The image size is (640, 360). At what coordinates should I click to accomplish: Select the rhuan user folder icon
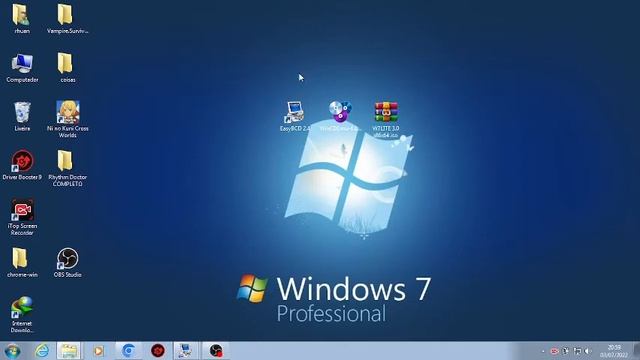(x=22, y=19)
